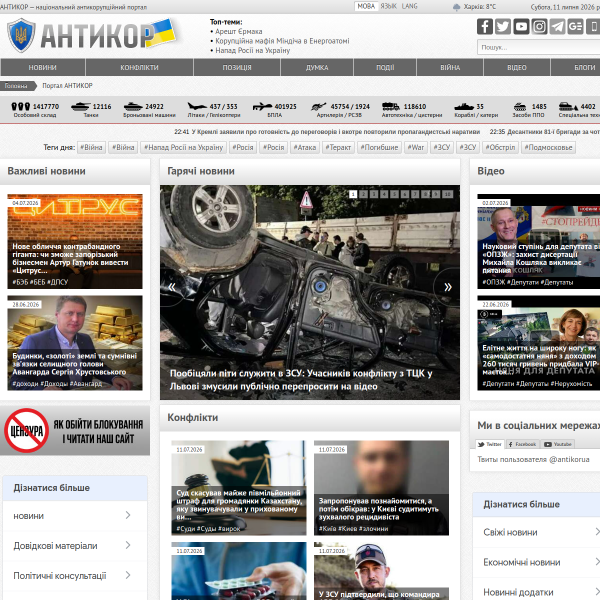Click the armored vehicles icon 24922
600x600 pixels.
133,106
